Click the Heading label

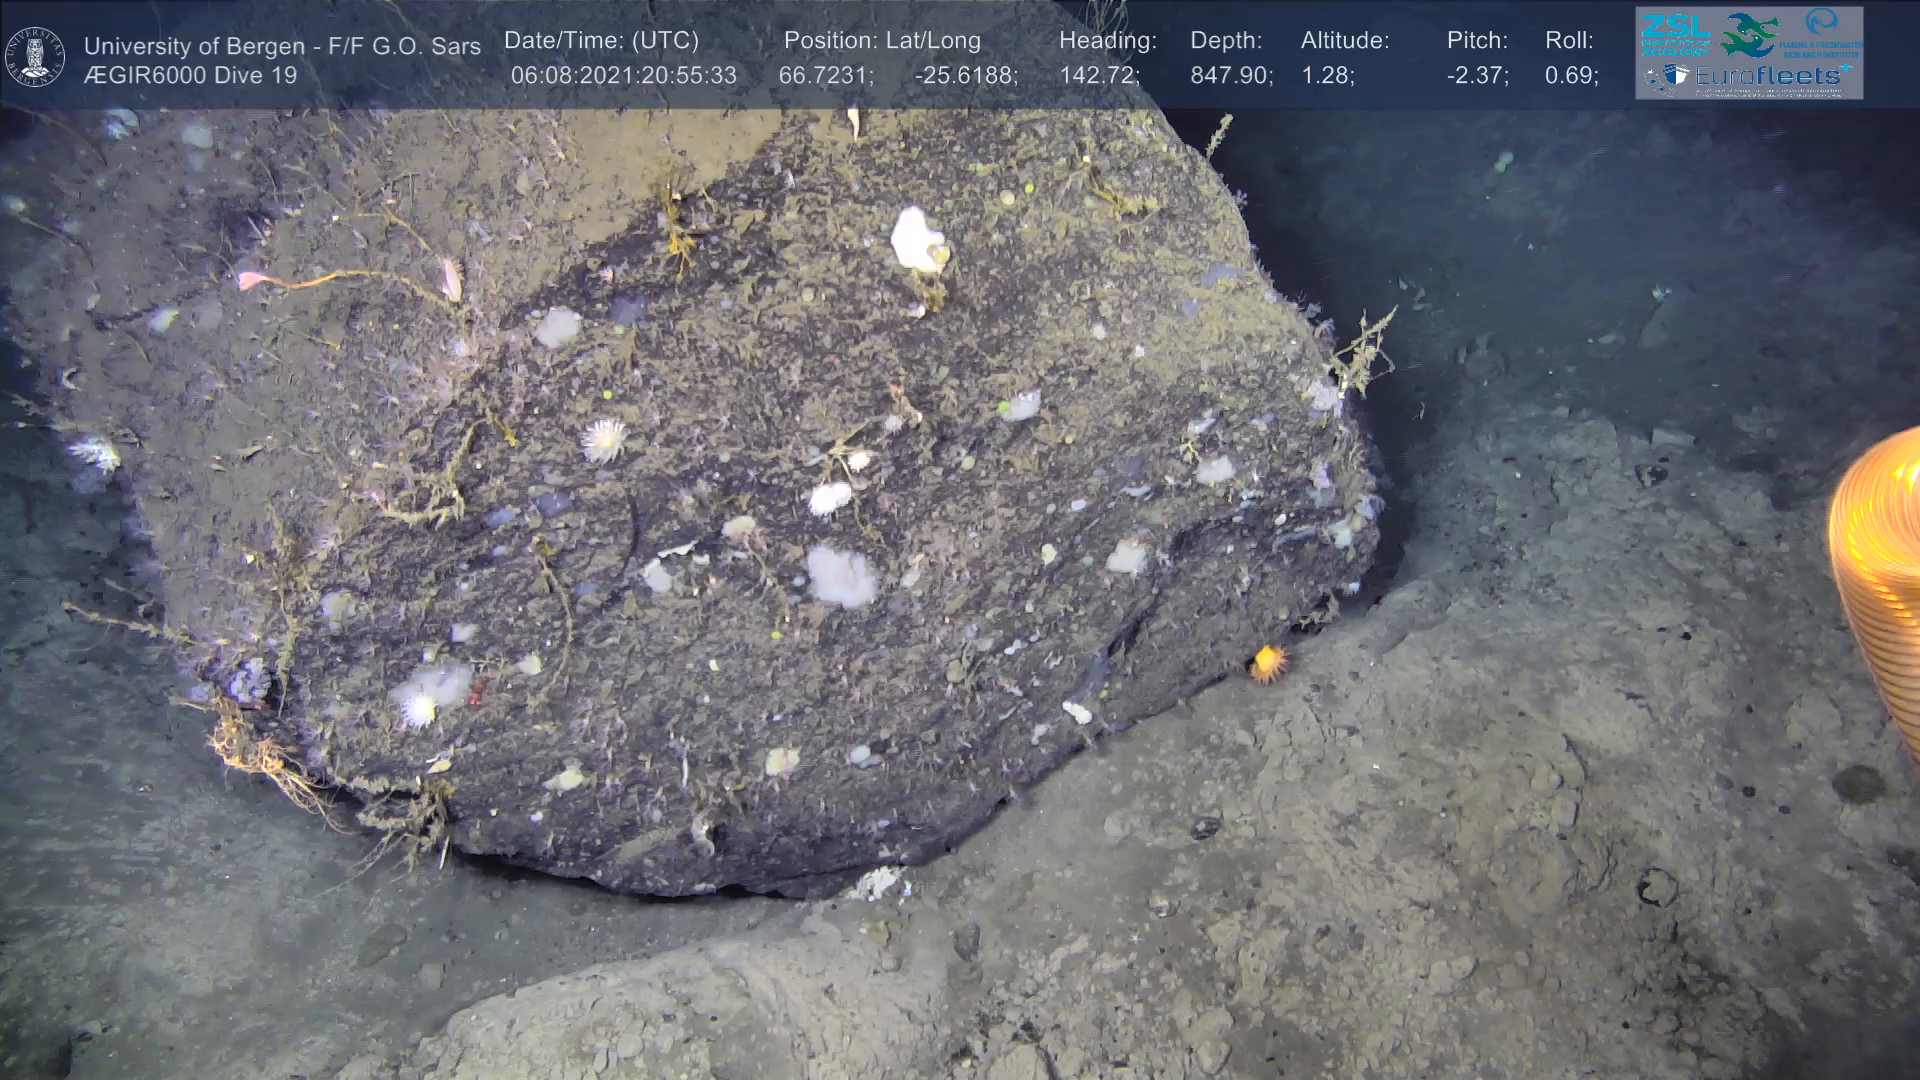click(x=1107, y=41)
